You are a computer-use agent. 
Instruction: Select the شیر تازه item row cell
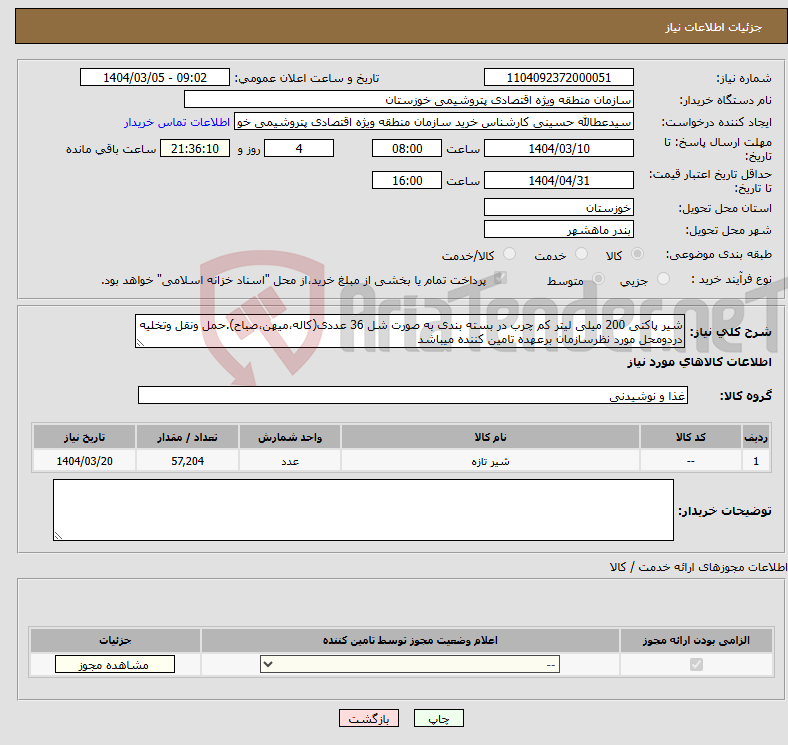point(490,462)
